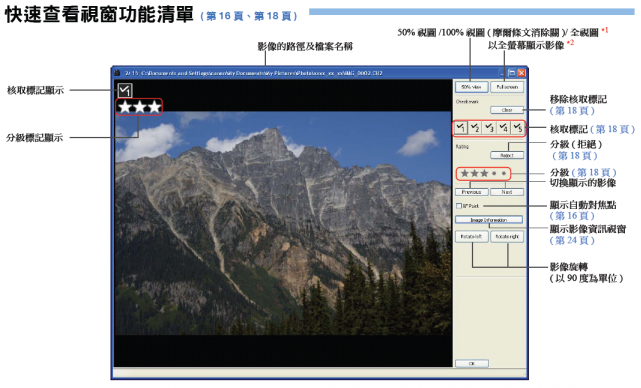
Task: Set rating to two stars
Action: pyautogui.click(x=474, y=173)
